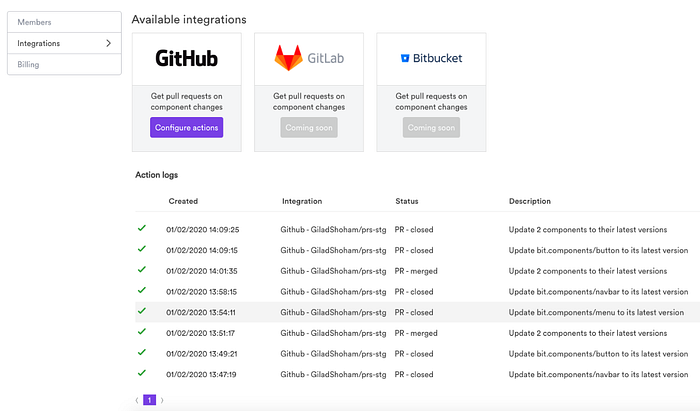The width and height of the screenshot is (700, 411).
Task: Click the GitLab fox logo
Action: [x=288, y=58]
